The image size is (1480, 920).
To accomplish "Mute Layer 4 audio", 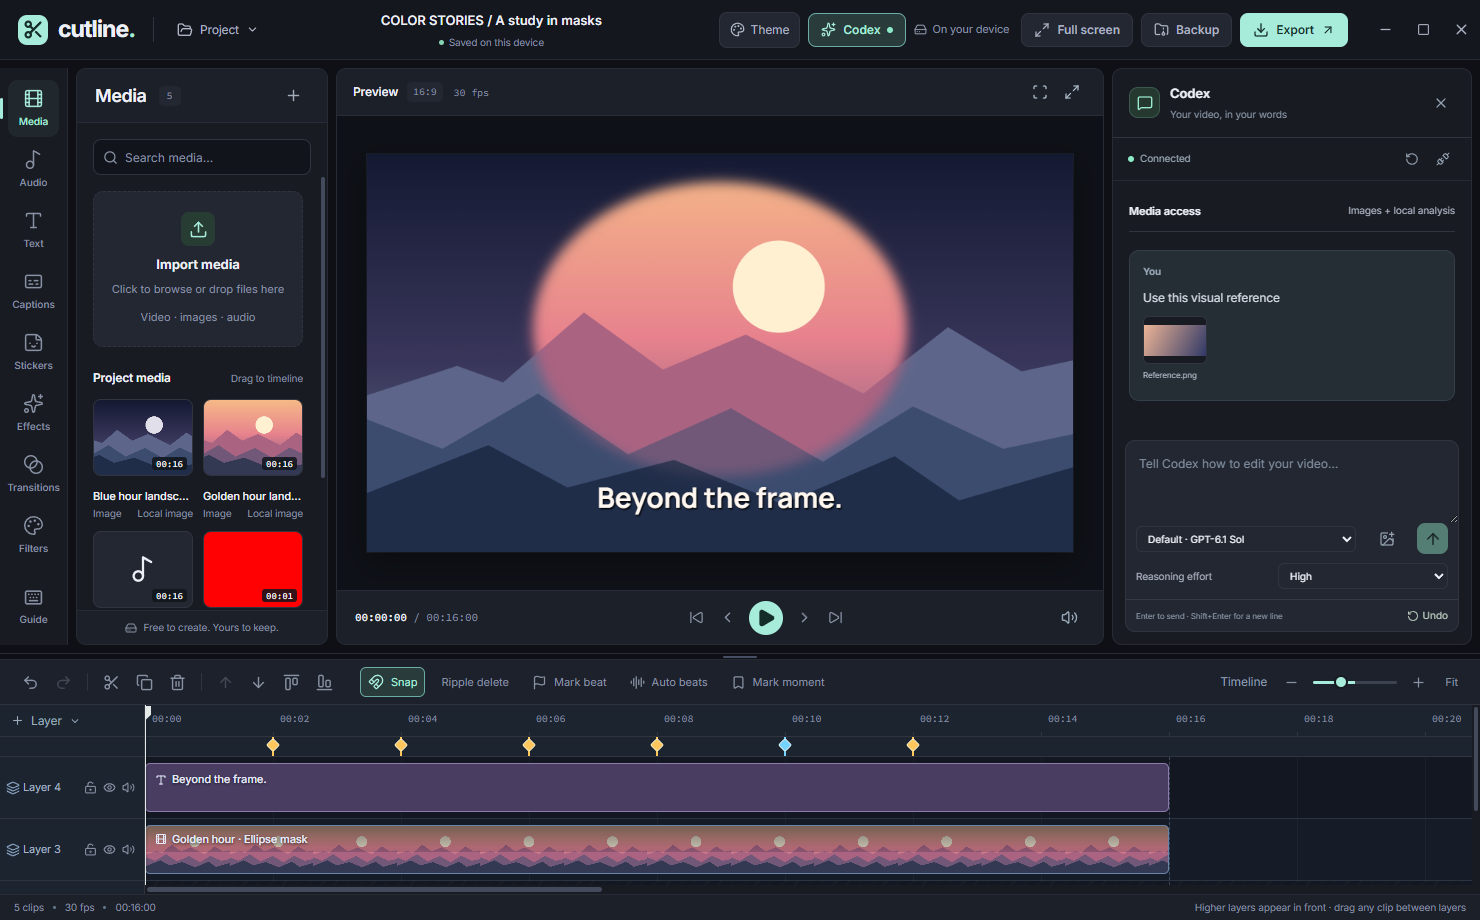I will (x=128, y=788).
